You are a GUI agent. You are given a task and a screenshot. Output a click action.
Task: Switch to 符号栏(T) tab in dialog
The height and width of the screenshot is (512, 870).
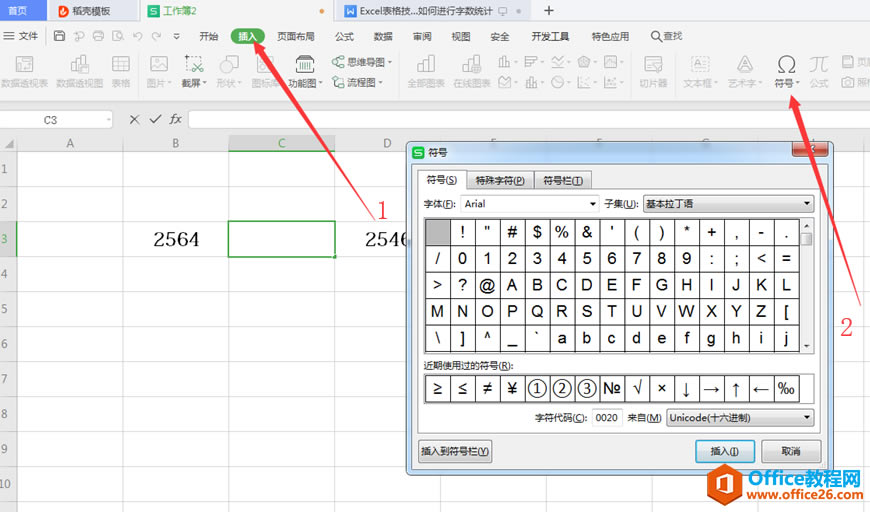[x=563, y=180]
